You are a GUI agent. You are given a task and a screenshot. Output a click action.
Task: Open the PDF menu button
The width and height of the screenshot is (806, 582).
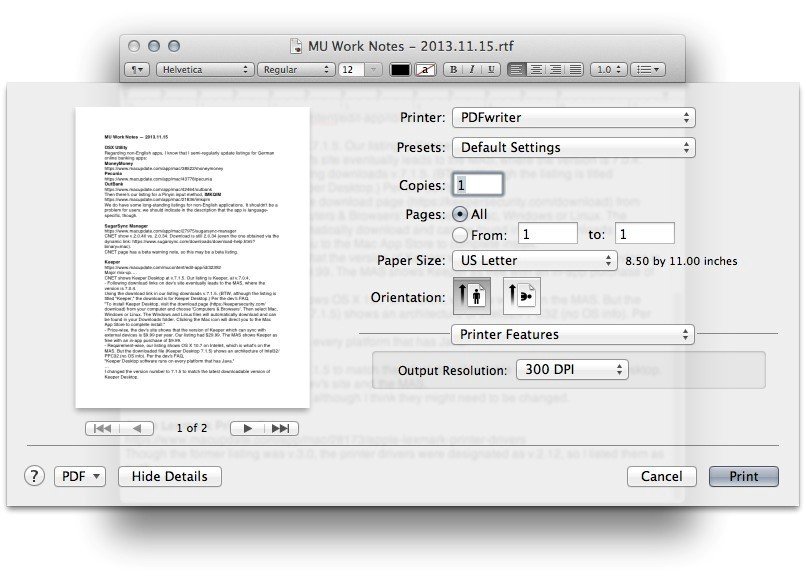[80, 477]
